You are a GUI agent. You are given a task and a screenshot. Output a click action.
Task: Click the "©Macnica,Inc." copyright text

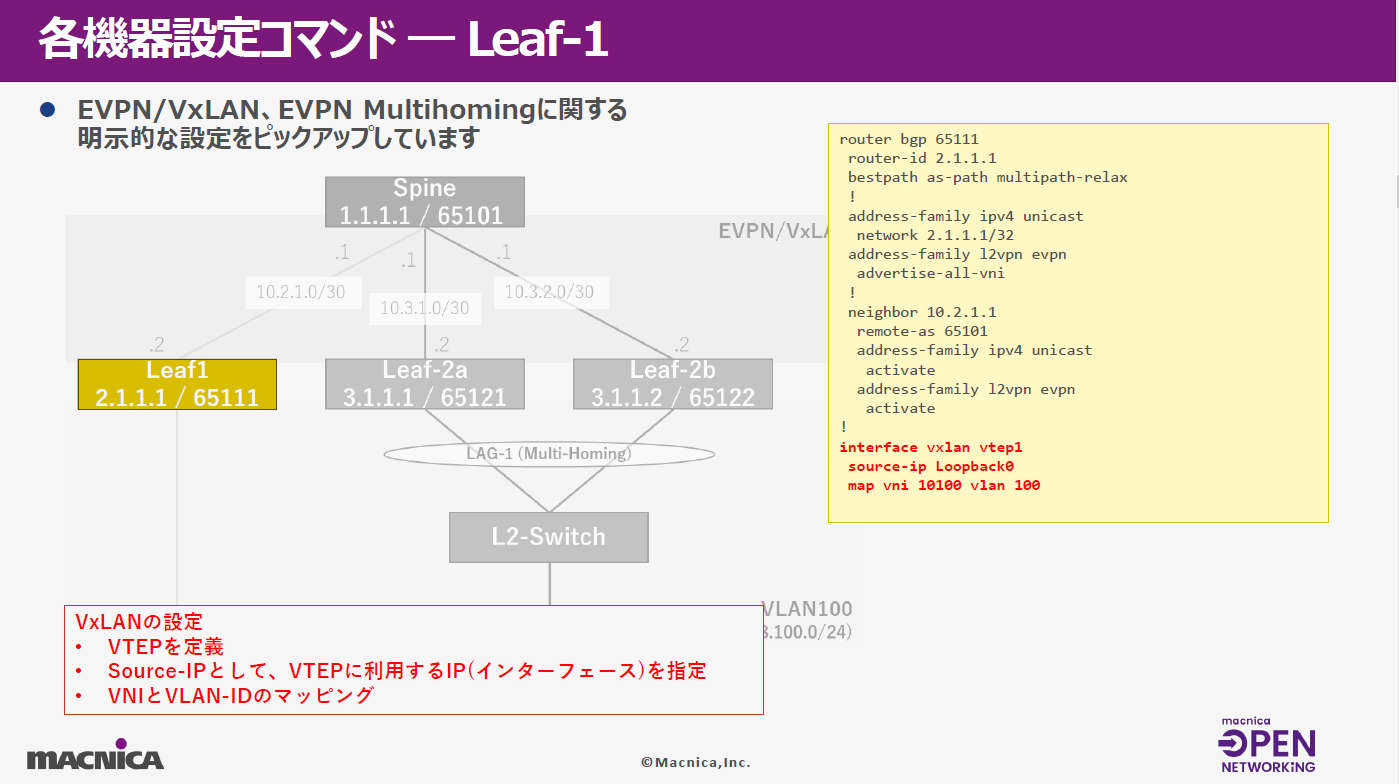pos(696,762)
